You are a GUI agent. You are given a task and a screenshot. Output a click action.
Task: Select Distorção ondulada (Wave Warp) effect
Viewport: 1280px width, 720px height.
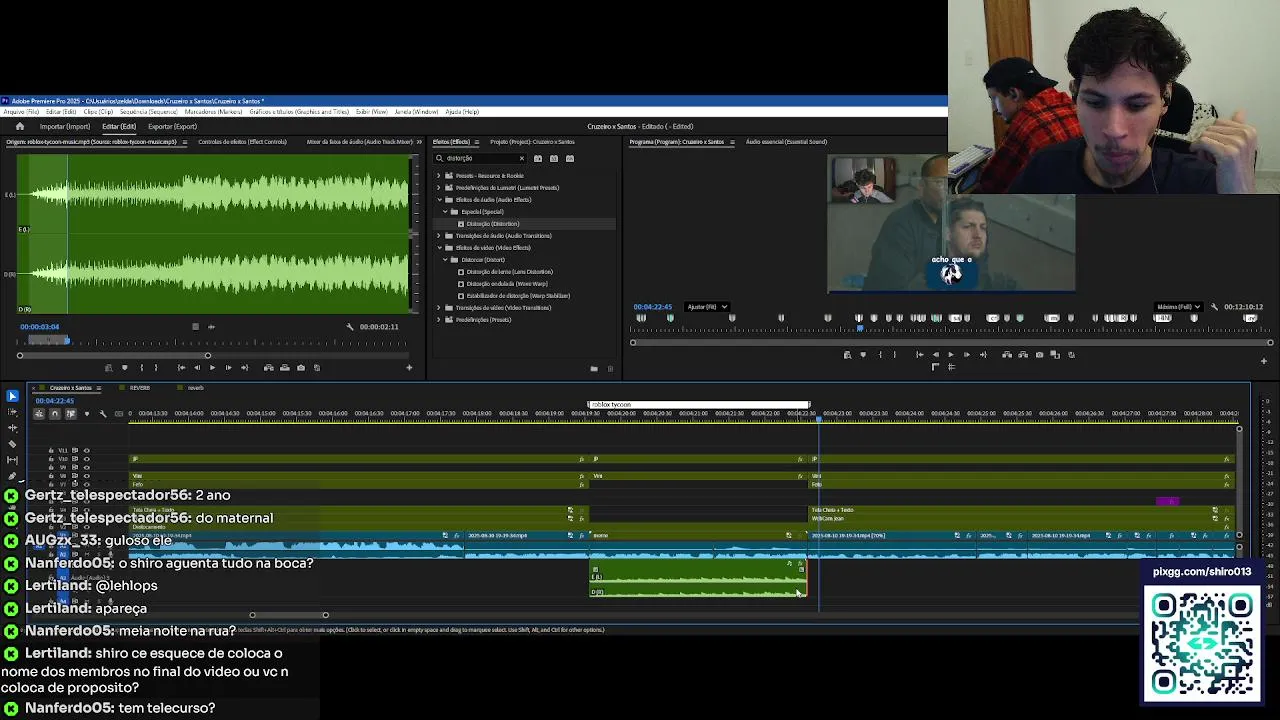pos(507,283)
